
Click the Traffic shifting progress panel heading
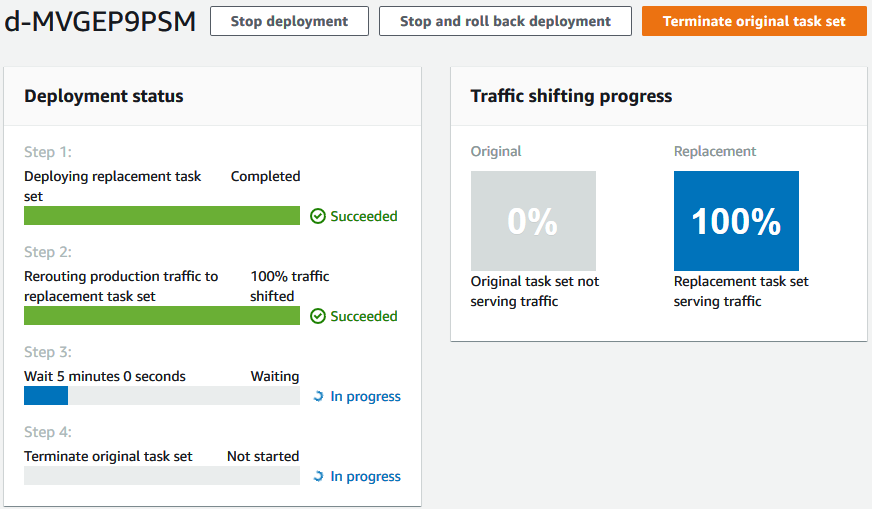pyautogui.click(x=571, y=96)
